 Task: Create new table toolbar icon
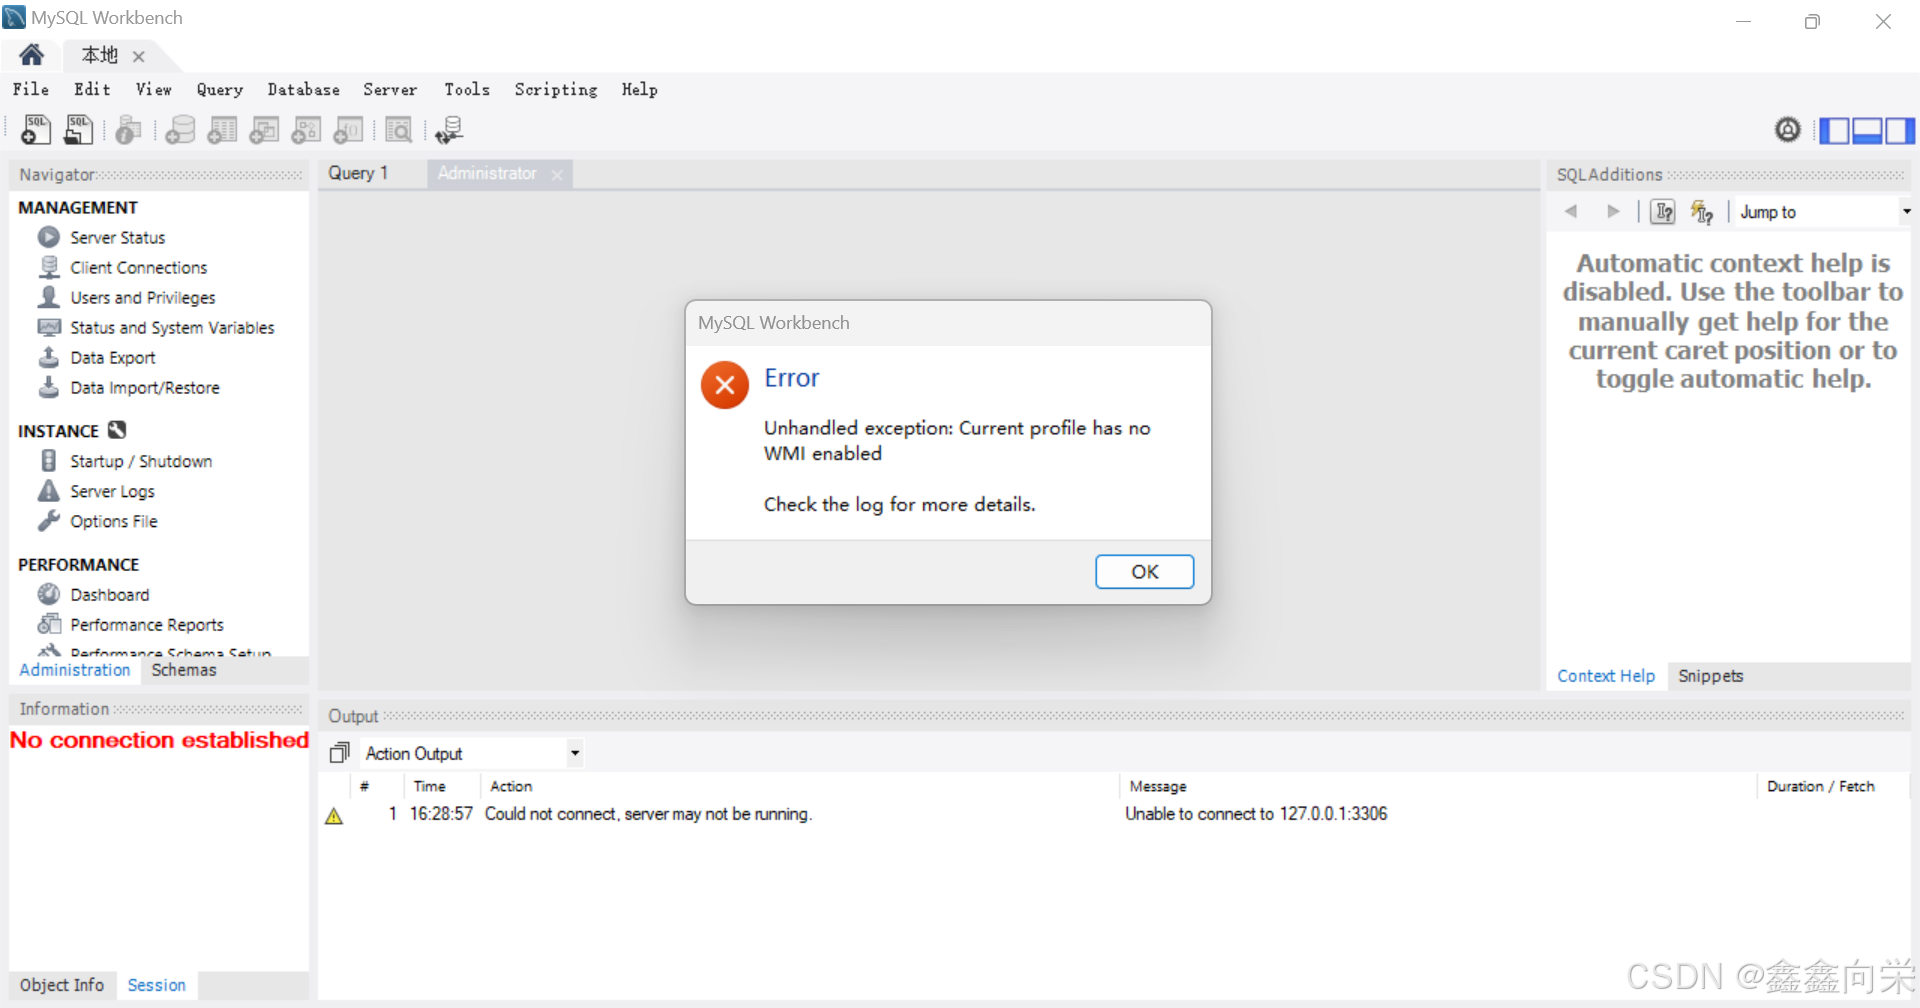[222, 130]
